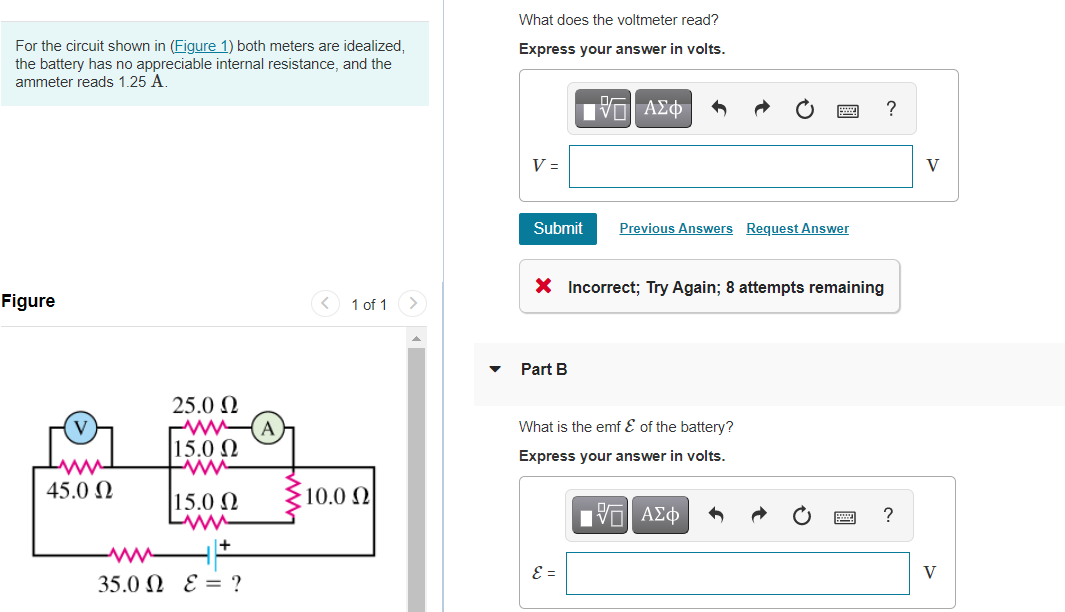Click the redo arrow in Part A toolbar
This screenshot has height=612, width=1065.
point(762,109)
